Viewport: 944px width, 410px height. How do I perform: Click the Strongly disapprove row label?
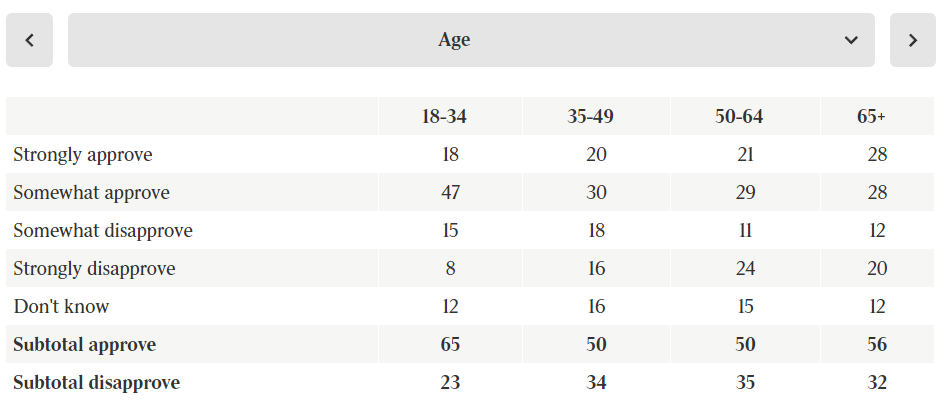pos(94,269)
